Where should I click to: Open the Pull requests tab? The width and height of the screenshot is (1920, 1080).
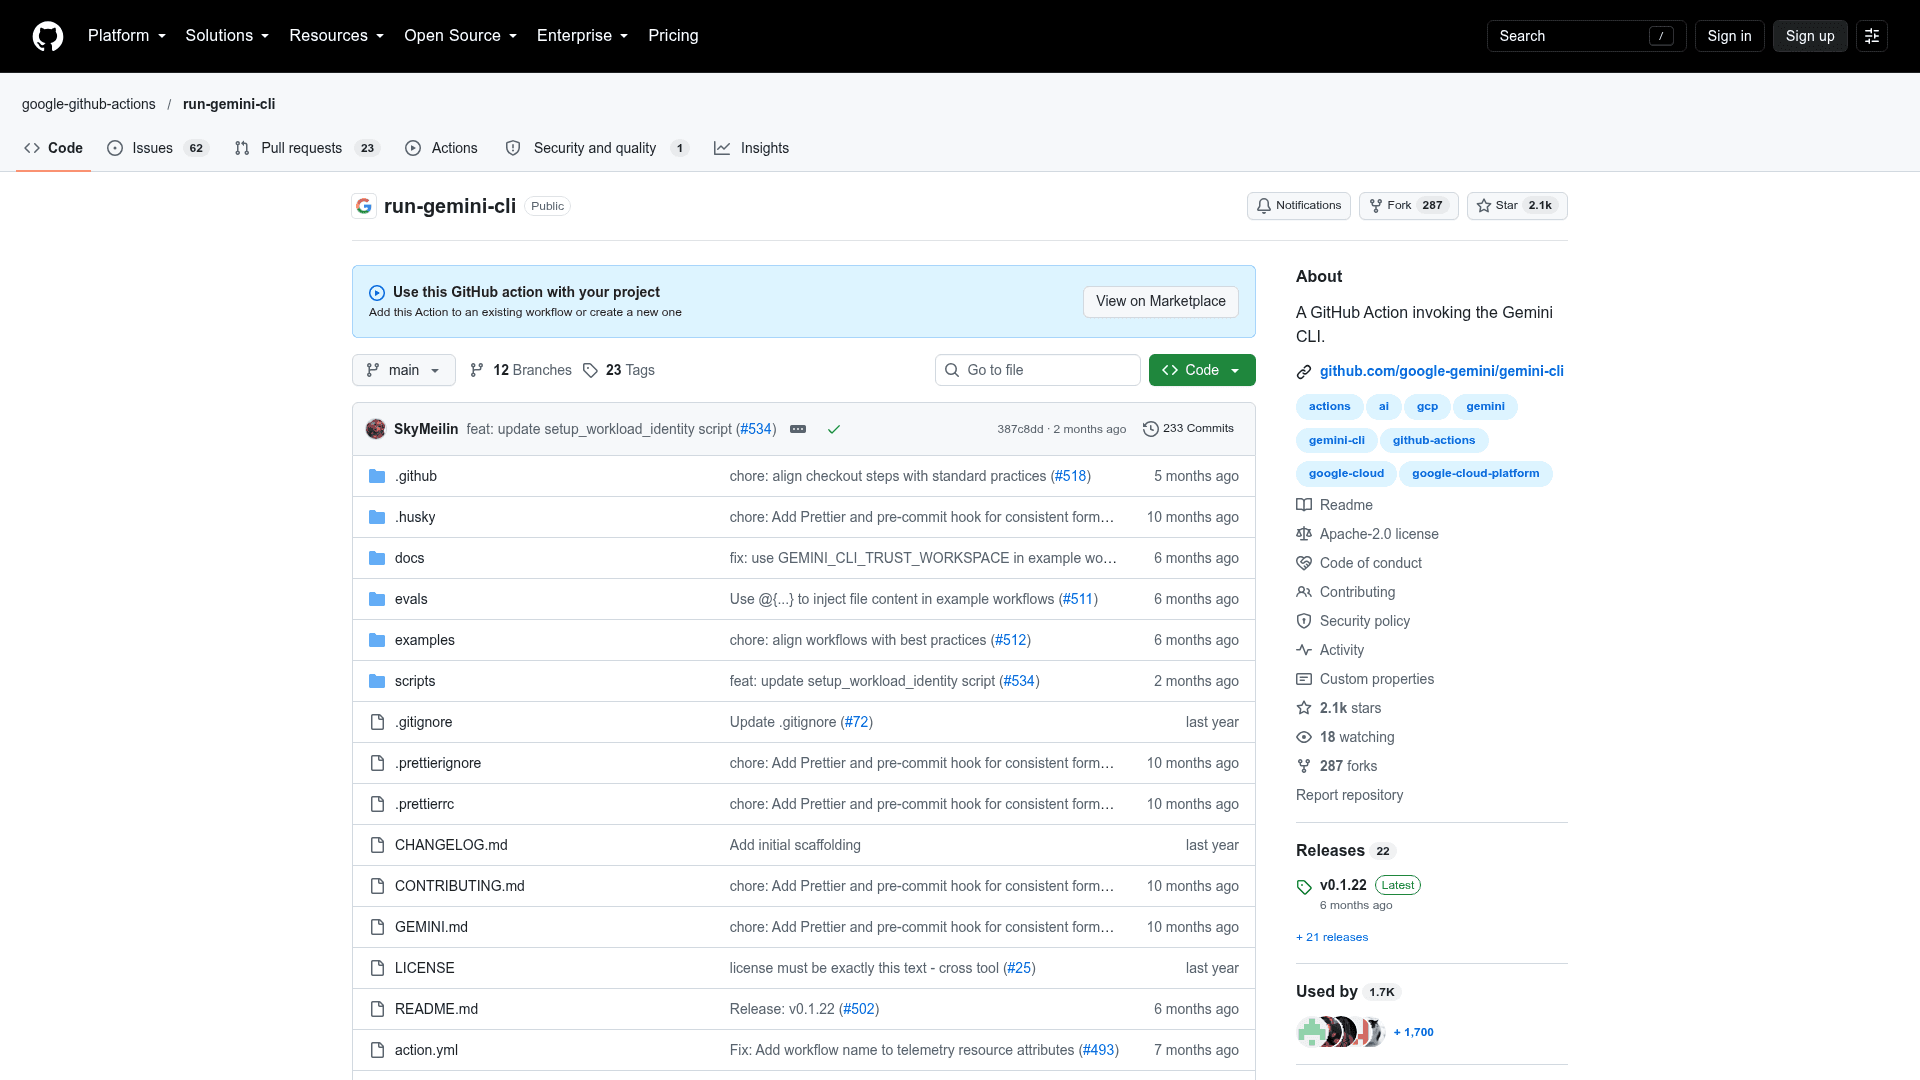pos(307,148)
